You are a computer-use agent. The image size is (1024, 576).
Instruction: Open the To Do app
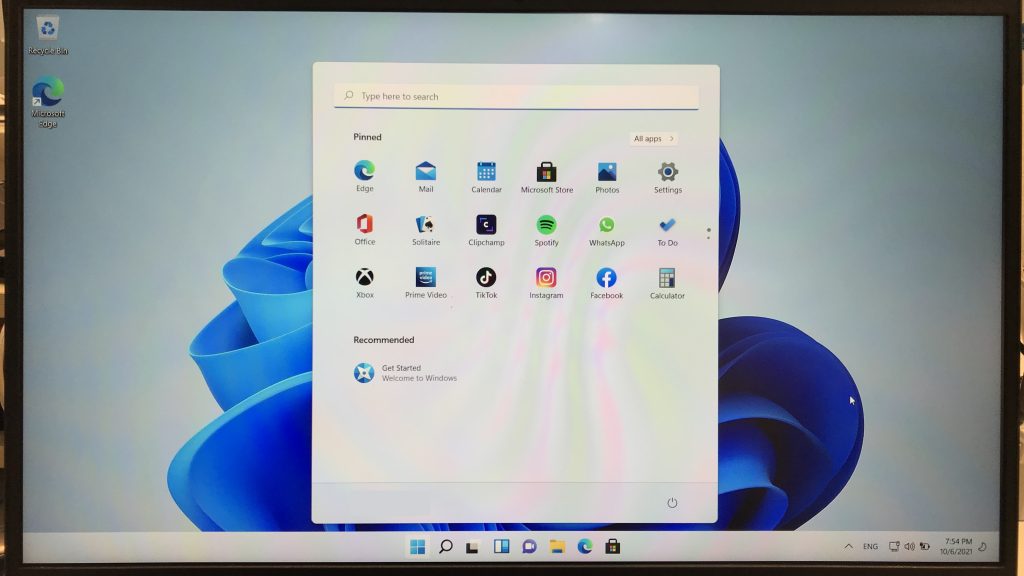667,231
